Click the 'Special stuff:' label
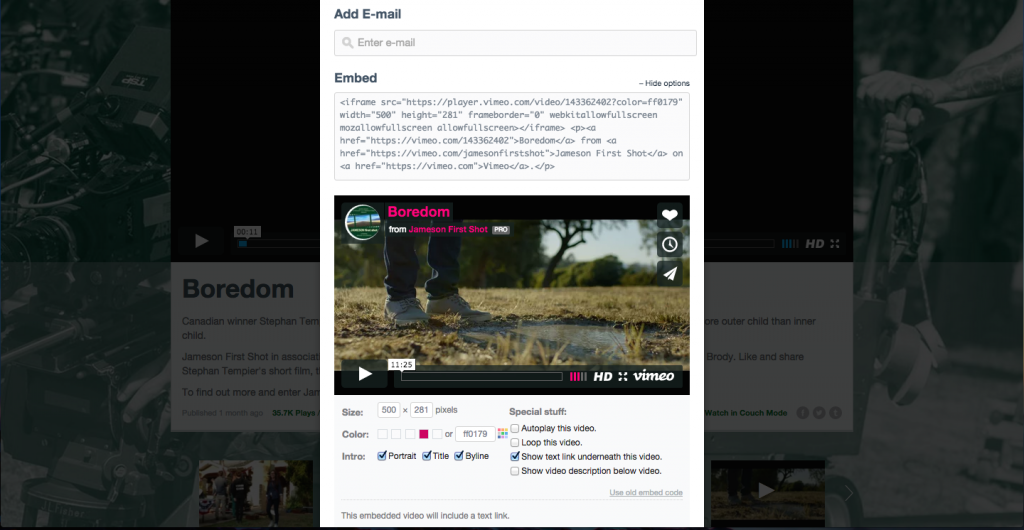The height and width of the screenshot is (530, 1024). [x=538, y=412]
